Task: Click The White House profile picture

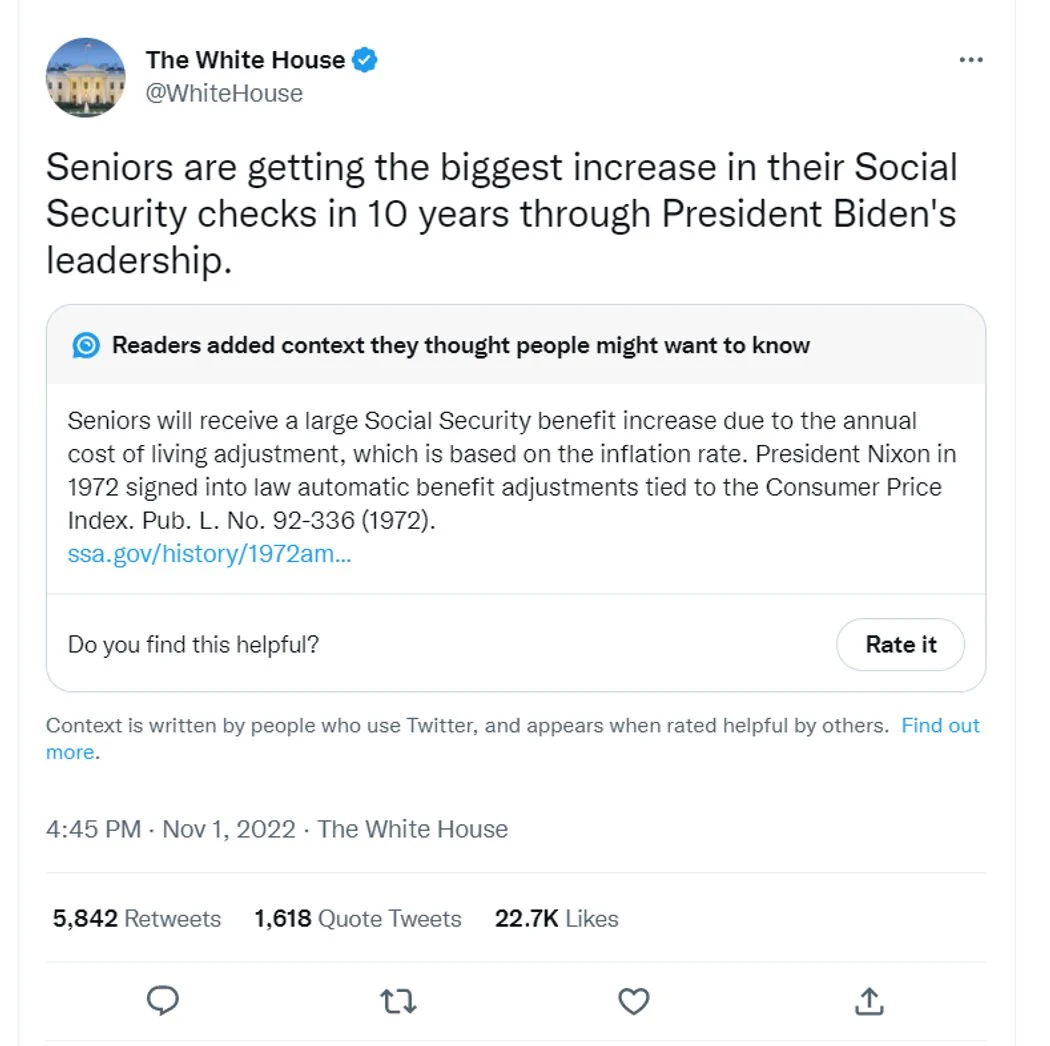Action: tap(86, 77)
